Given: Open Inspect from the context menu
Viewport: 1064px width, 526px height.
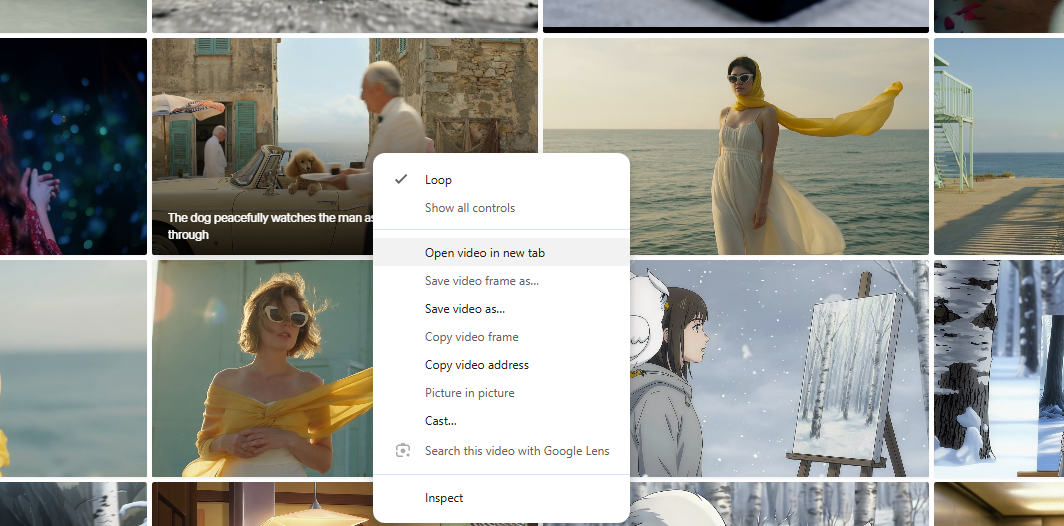Looking at the screenshot, I should tap(501, 497).
